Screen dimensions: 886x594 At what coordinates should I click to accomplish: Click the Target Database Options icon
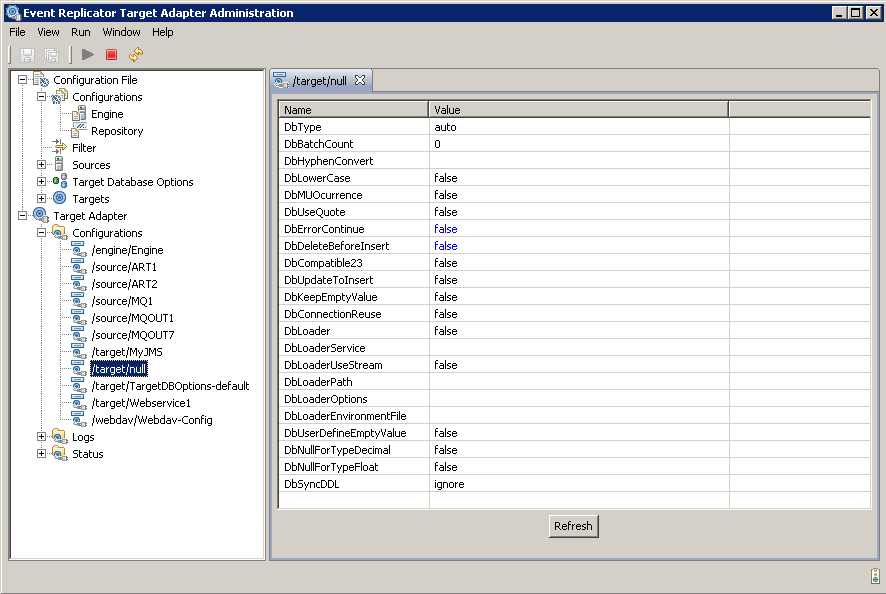point(59,182)
